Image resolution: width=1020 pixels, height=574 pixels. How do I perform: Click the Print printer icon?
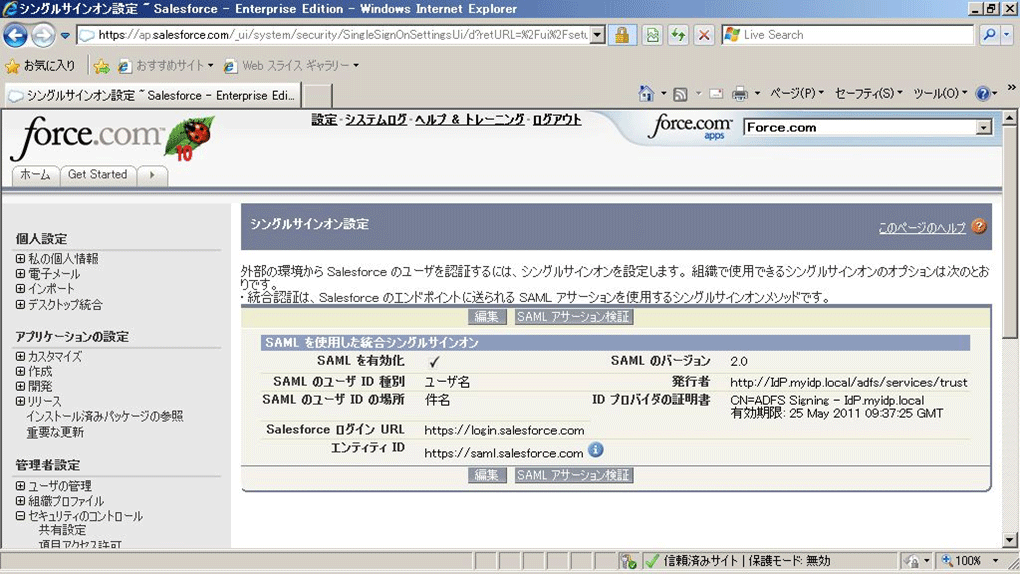click(x=740, y=94)
